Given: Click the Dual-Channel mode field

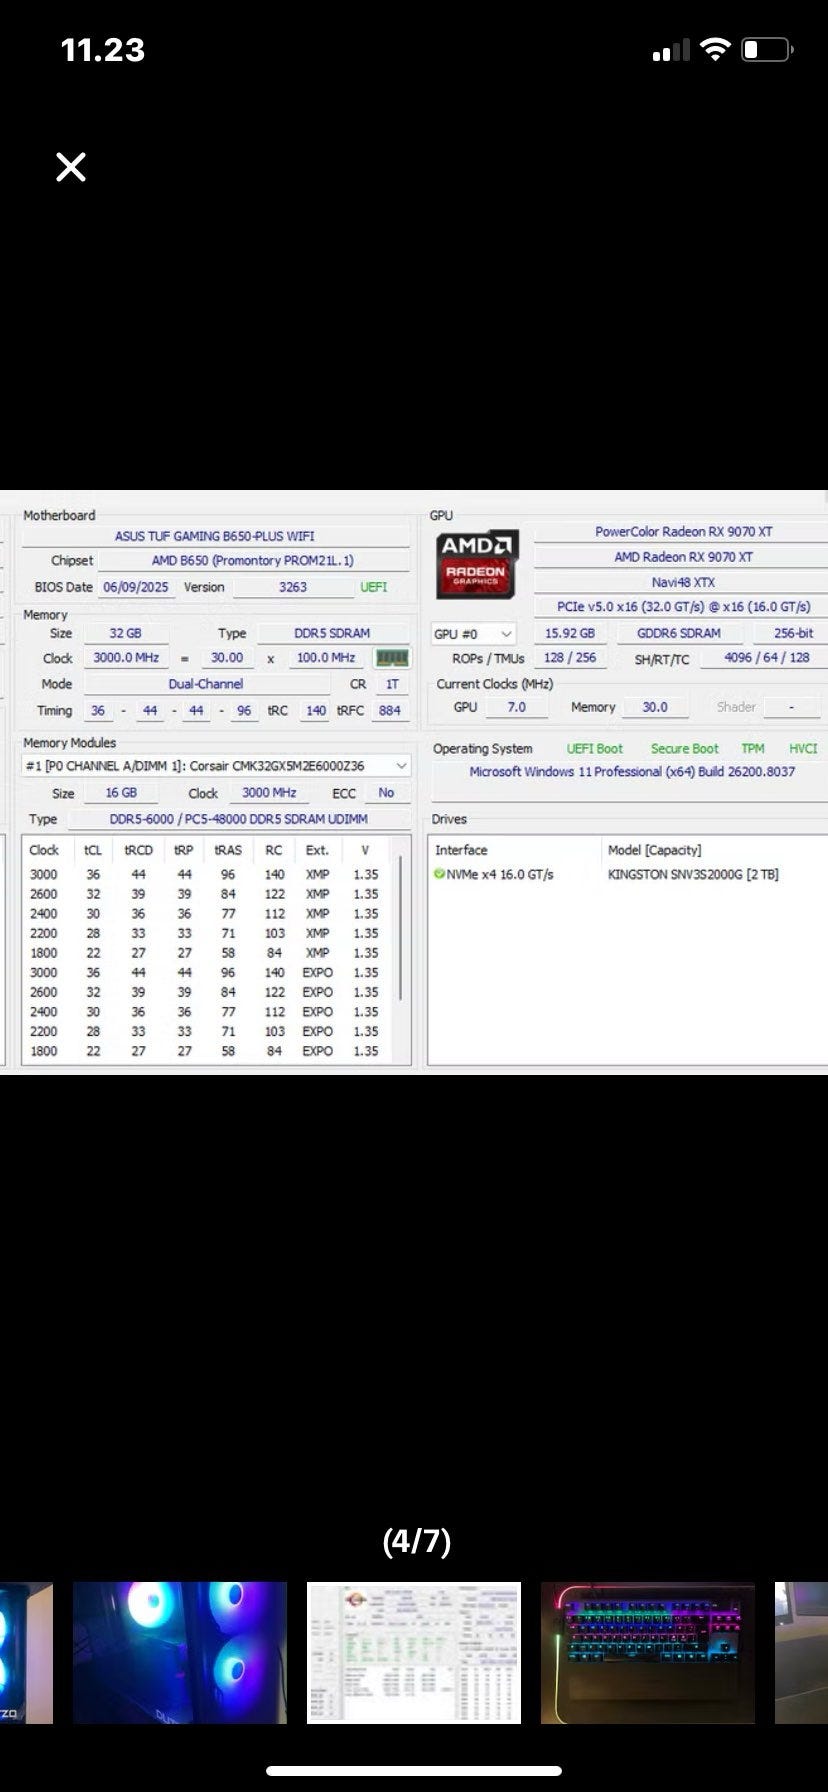Looking at the screenshot, I should click(206, 684).
